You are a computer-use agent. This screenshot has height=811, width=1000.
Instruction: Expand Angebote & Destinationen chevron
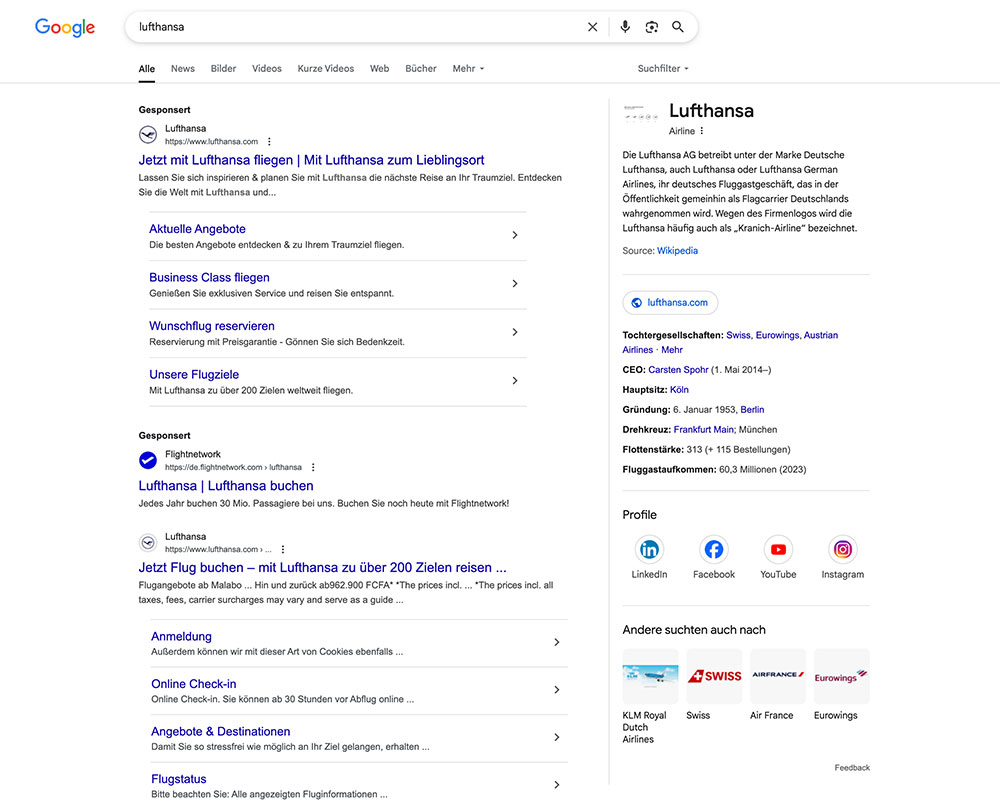coord(557,737)
